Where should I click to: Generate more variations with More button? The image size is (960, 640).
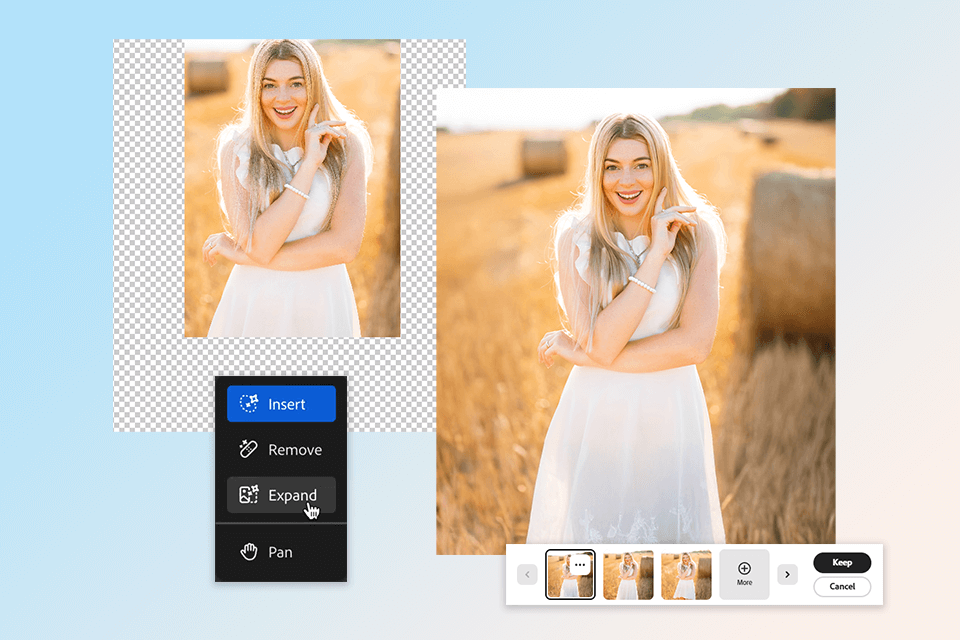coord(744,574)
